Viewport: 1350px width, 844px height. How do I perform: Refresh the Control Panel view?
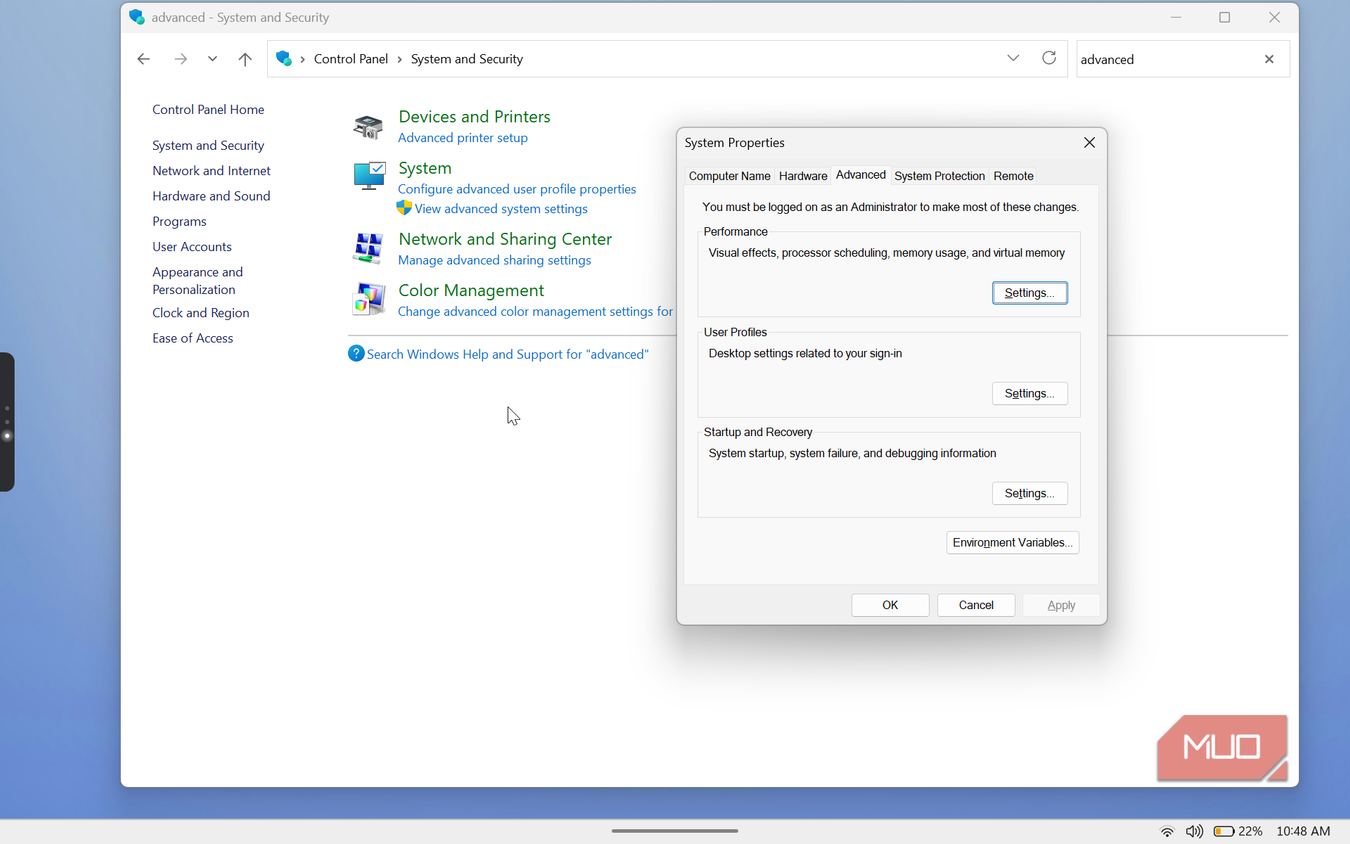1049,58
